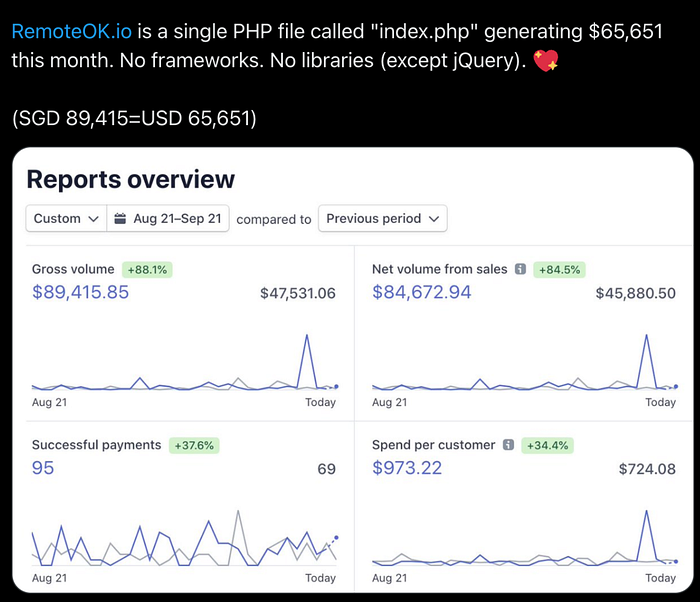Open the Custom range dropdown

coord(66,218)
